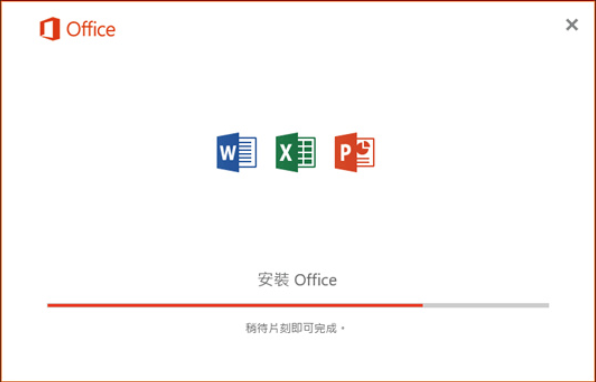
Task: Click the blue Word application icon
Action: pyautogui.click(x=236, y=152)
